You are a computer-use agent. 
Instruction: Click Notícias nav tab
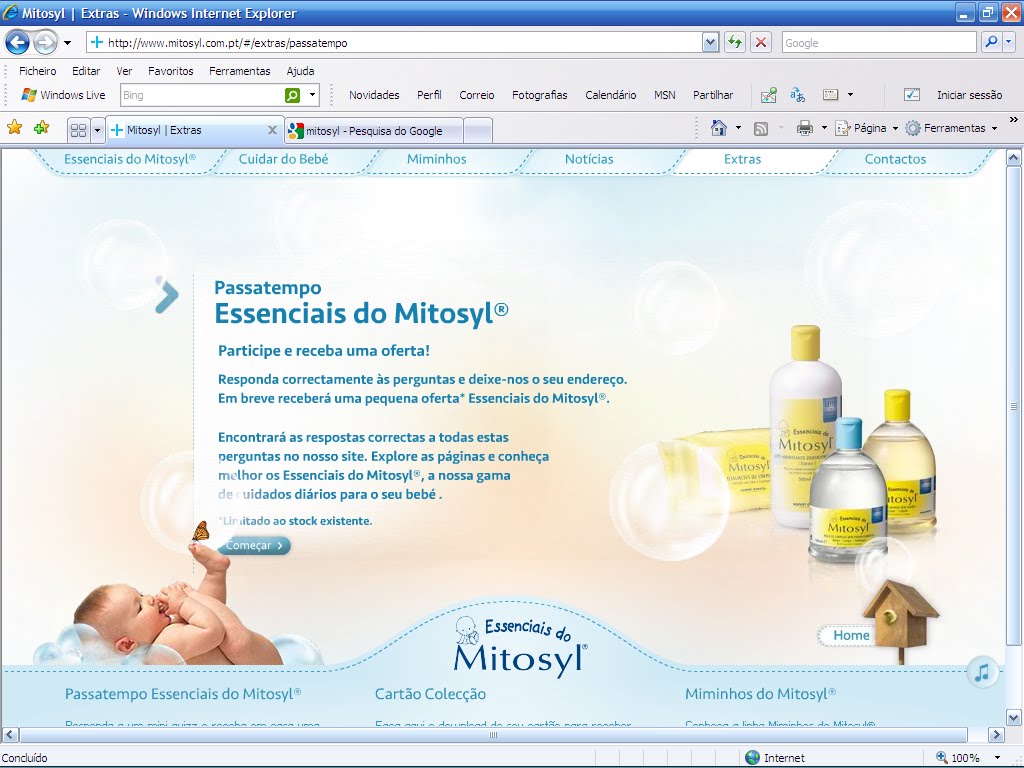[x=589, y=159]
